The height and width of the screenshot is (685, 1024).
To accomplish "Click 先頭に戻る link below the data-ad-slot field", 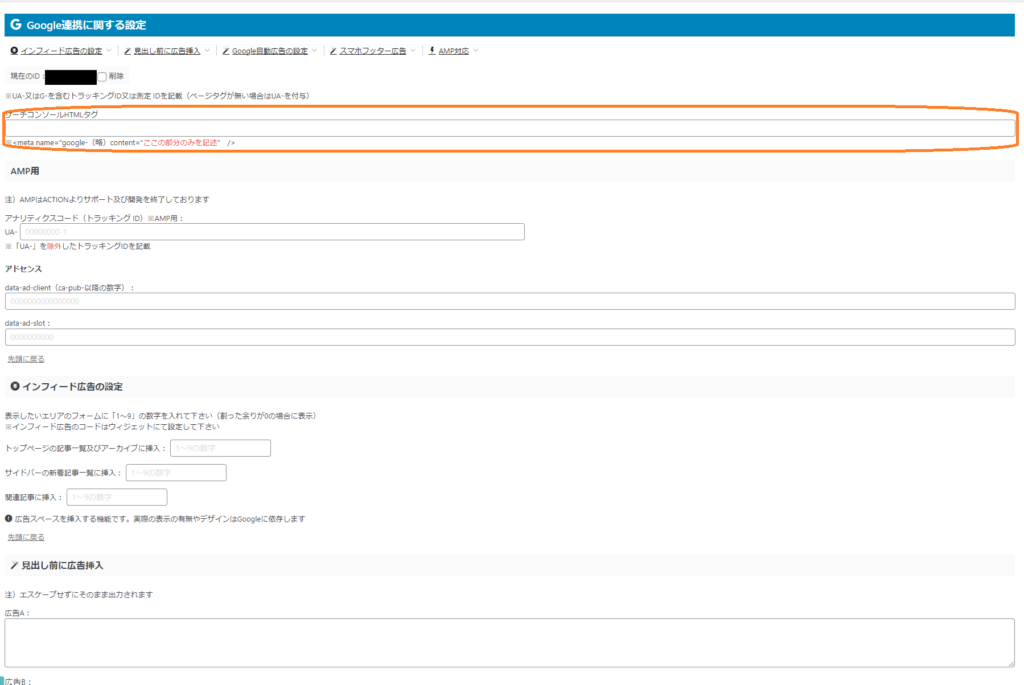I will [x=25, y=358].
